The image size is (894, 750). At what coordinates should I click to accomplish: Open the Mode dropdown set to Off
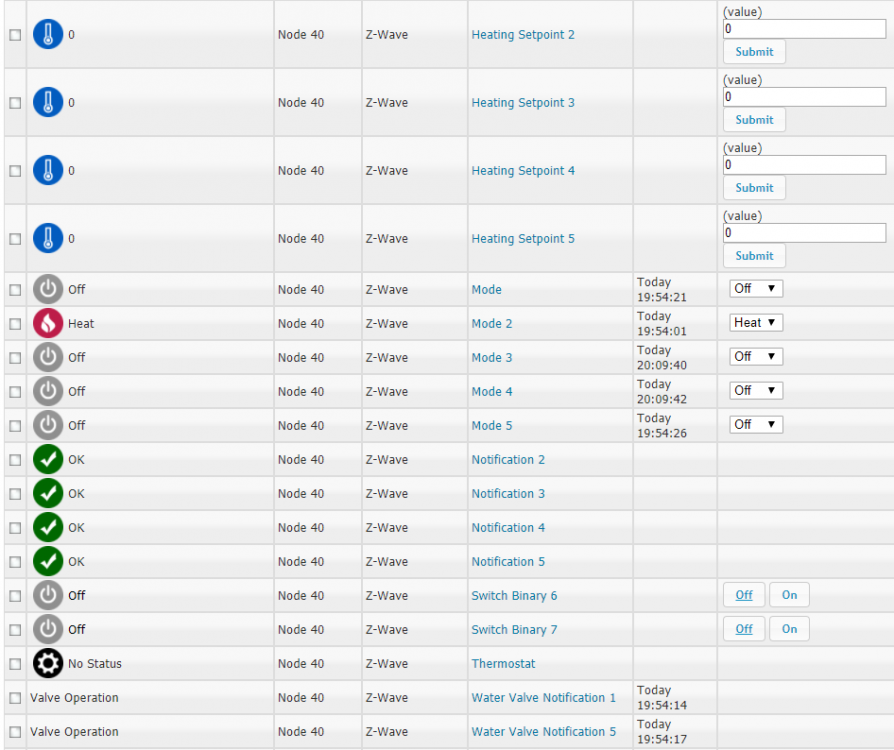(x=756, y=289)
